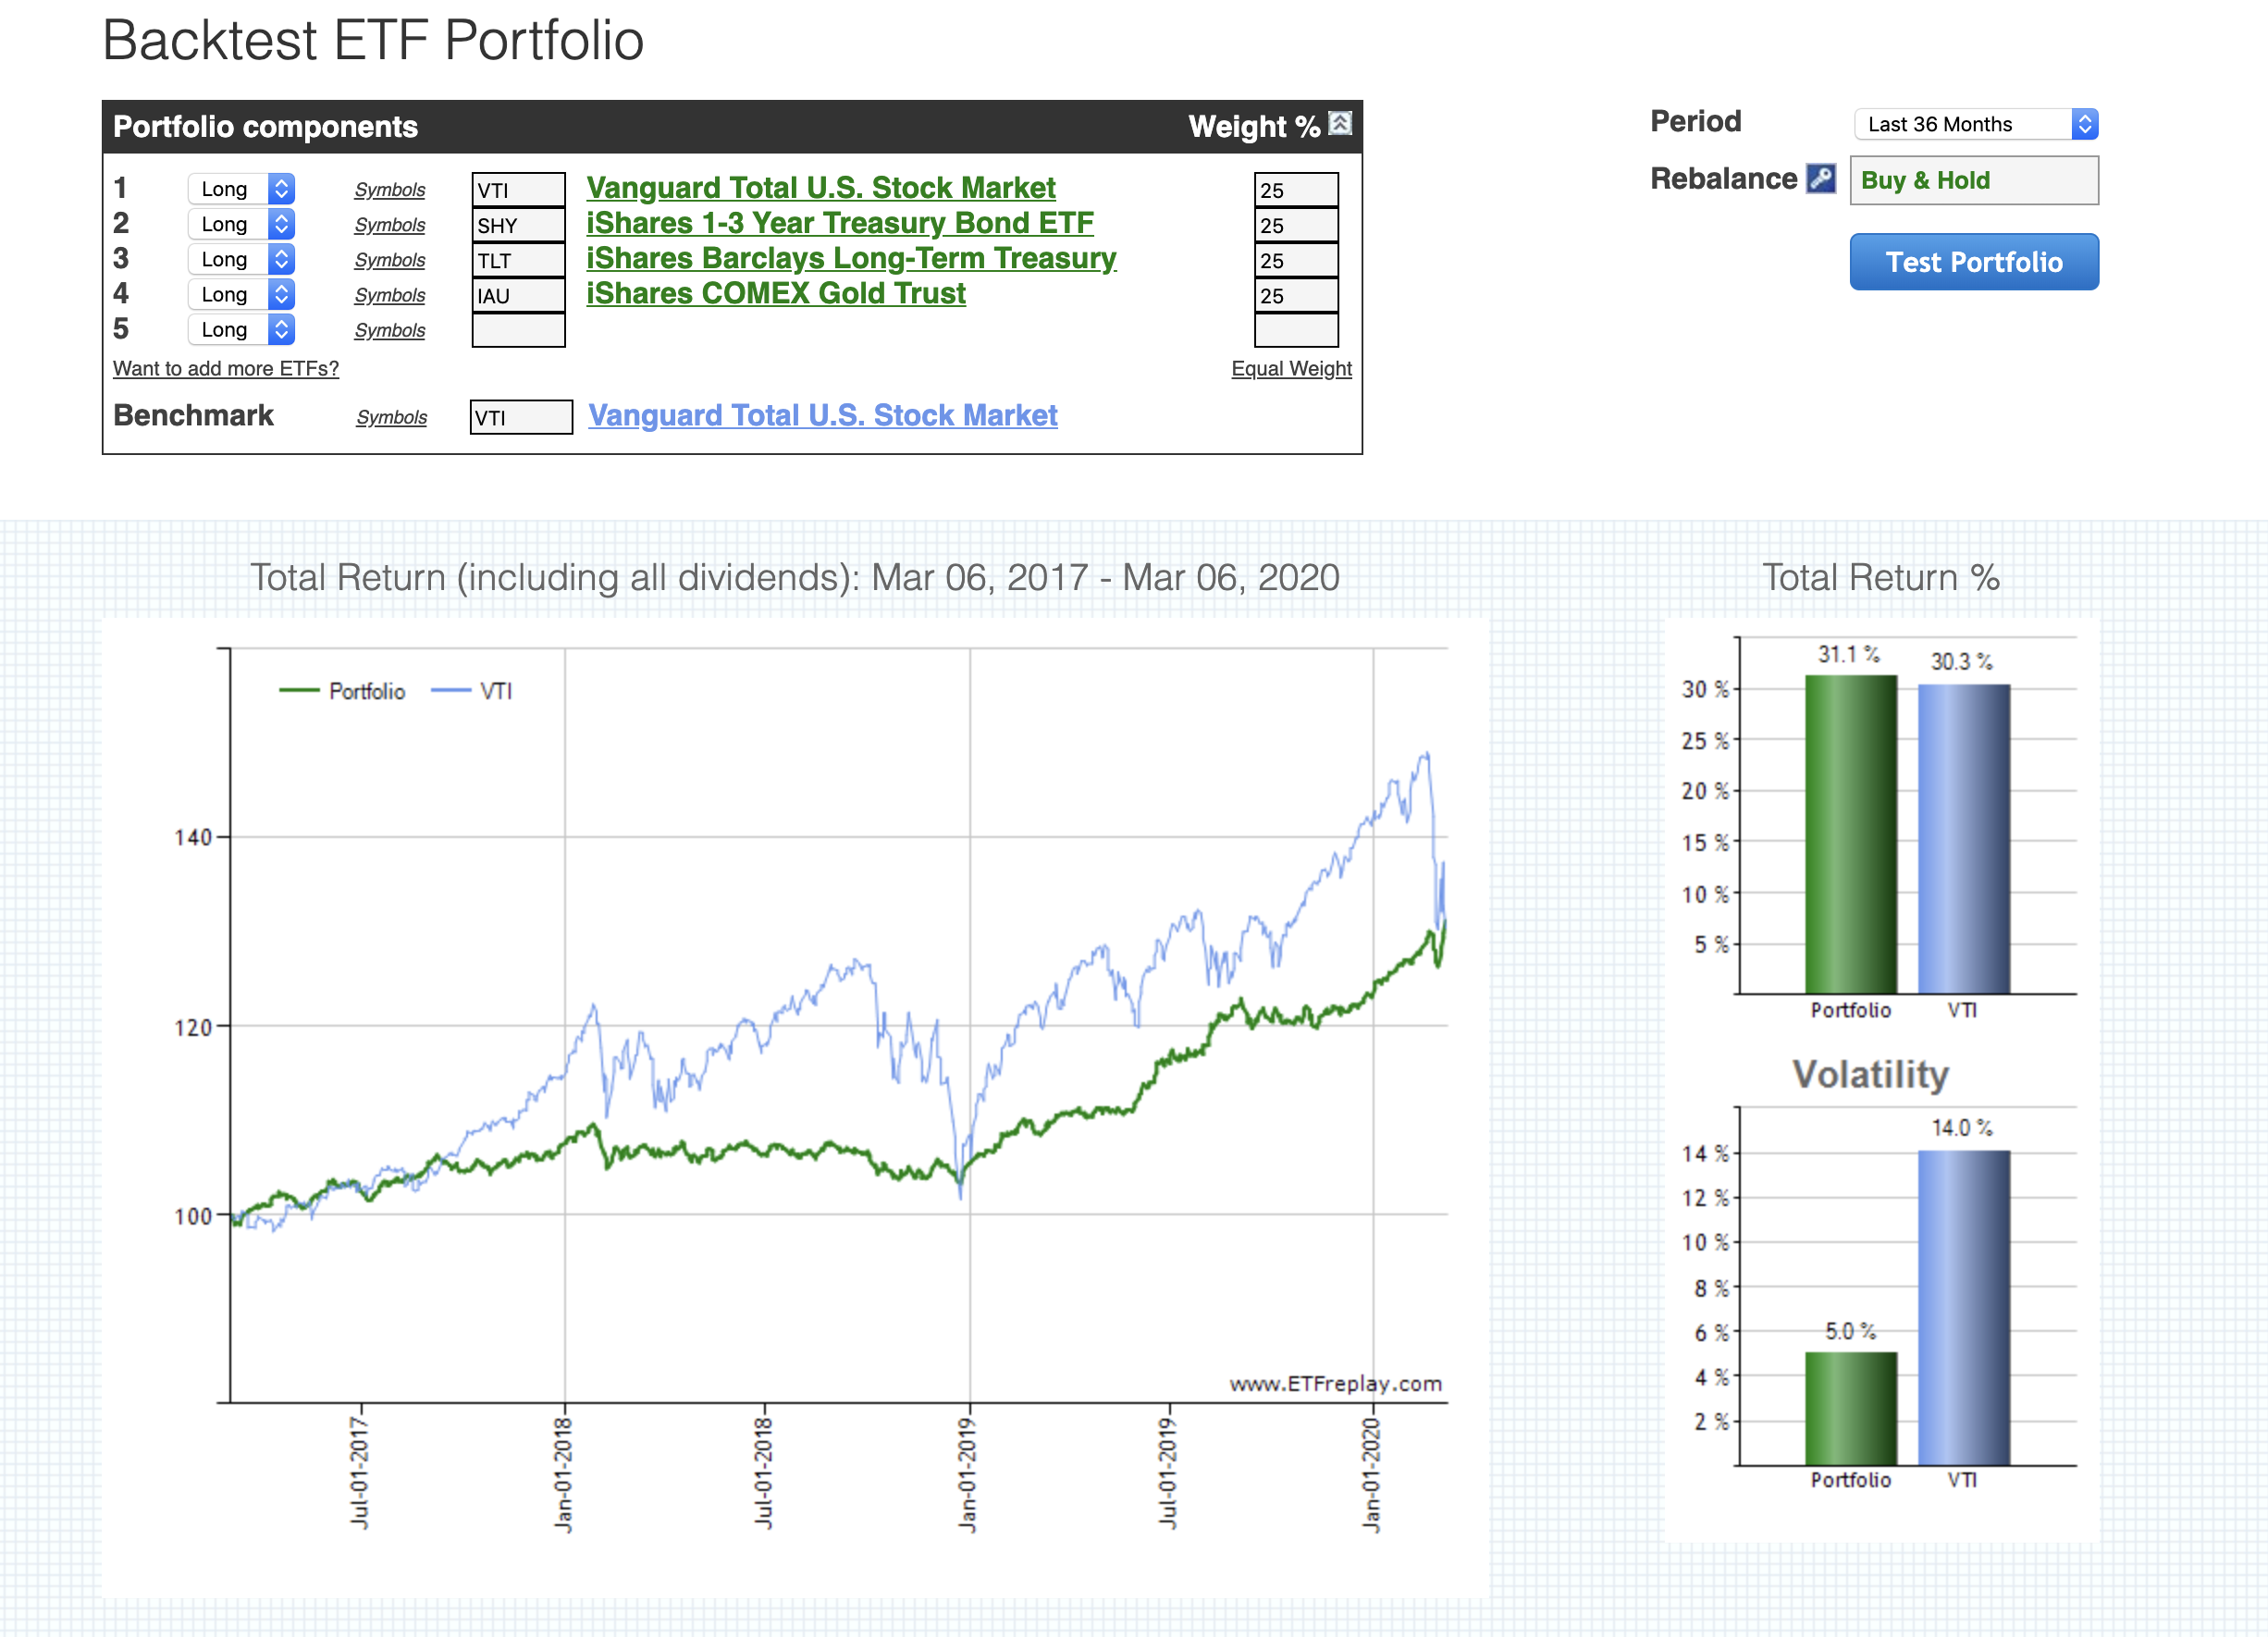Click the weight field for VTI row
This screenshot has height=1637, width=2268.
pos(1296,190)
